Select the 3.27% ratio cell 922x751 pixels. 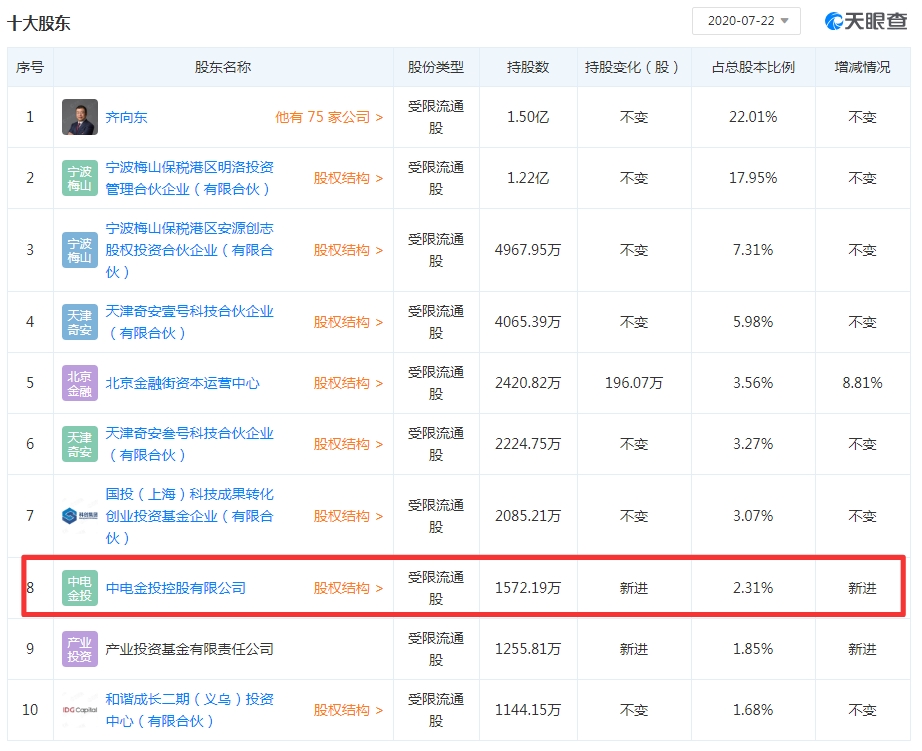(753, 444)
